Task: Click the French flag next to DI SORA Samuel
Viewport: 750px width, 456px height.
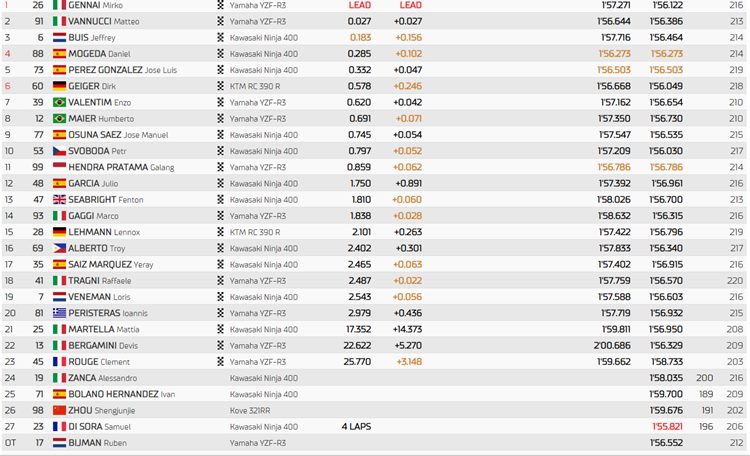Action: tap(59, 427)
